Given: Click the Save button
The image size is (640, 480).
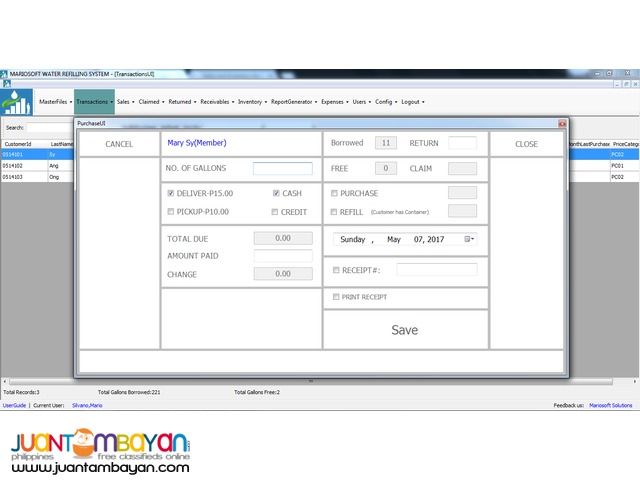Looking at the screenshot, I should 405,330.
